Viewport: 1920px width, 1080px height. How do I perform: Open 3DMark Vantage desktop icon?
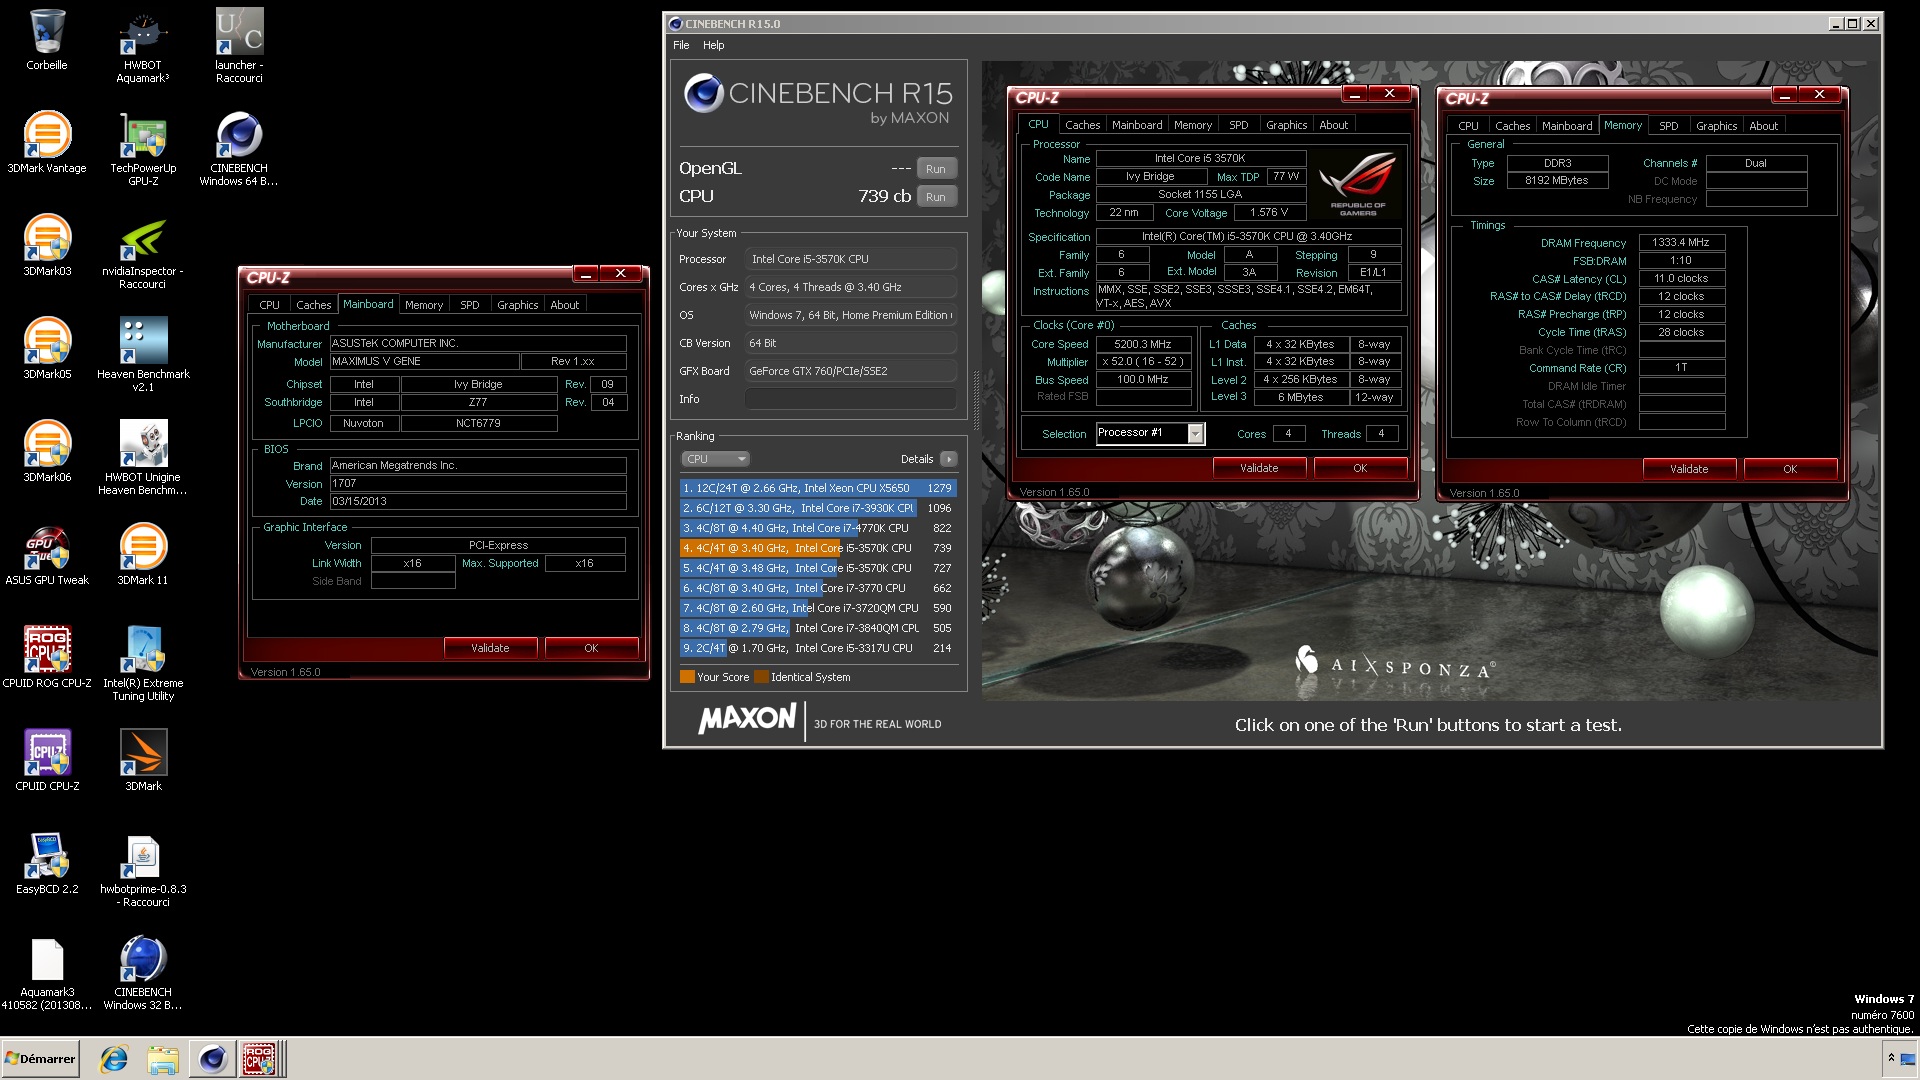(x=47, y=143)
